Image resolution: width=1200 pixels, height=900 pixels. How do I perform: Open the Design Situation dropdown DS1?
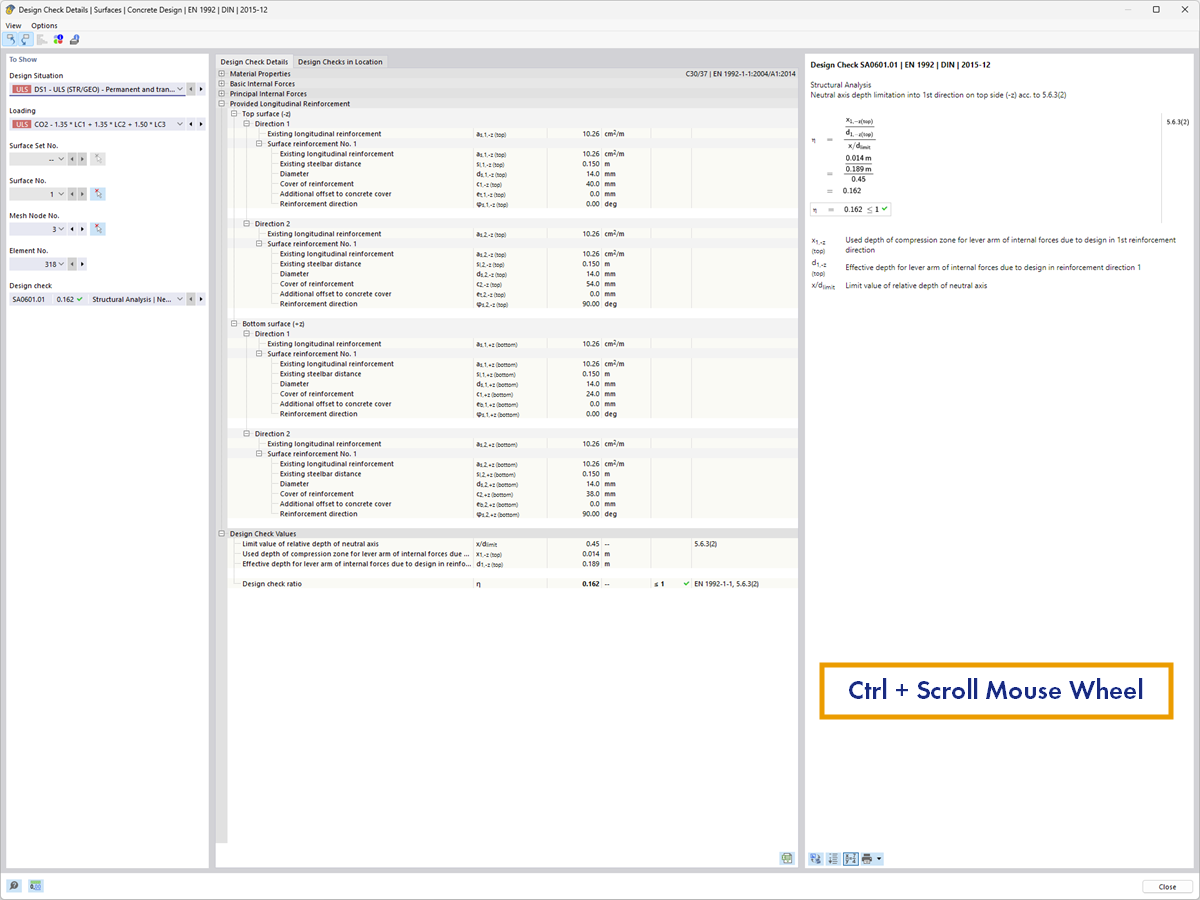(180, 89)
